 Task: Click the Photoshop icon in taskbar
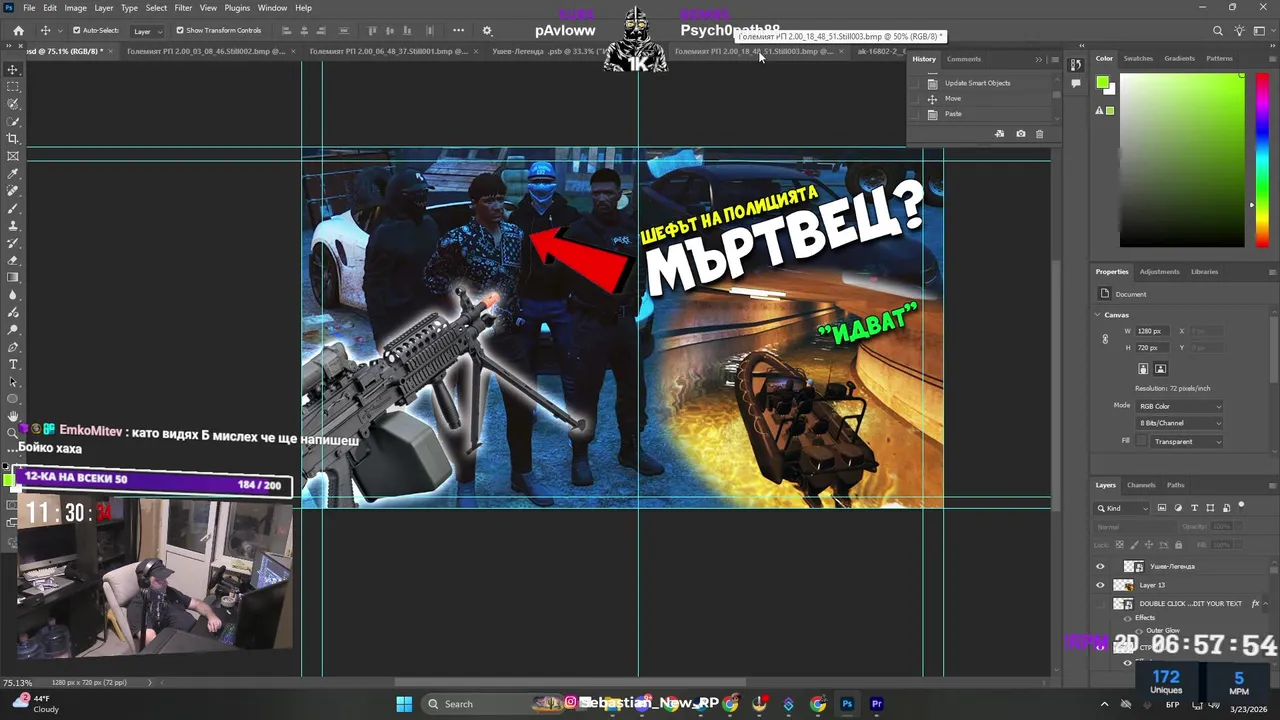pyautogui.click(x=847, y=704)
